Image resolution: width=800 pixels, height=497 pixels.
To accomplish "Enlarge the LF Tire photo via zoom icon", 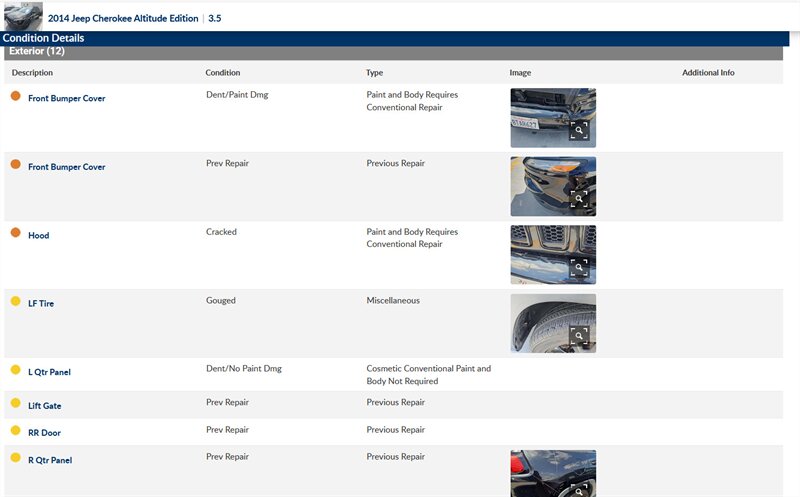I will point(579,336).
